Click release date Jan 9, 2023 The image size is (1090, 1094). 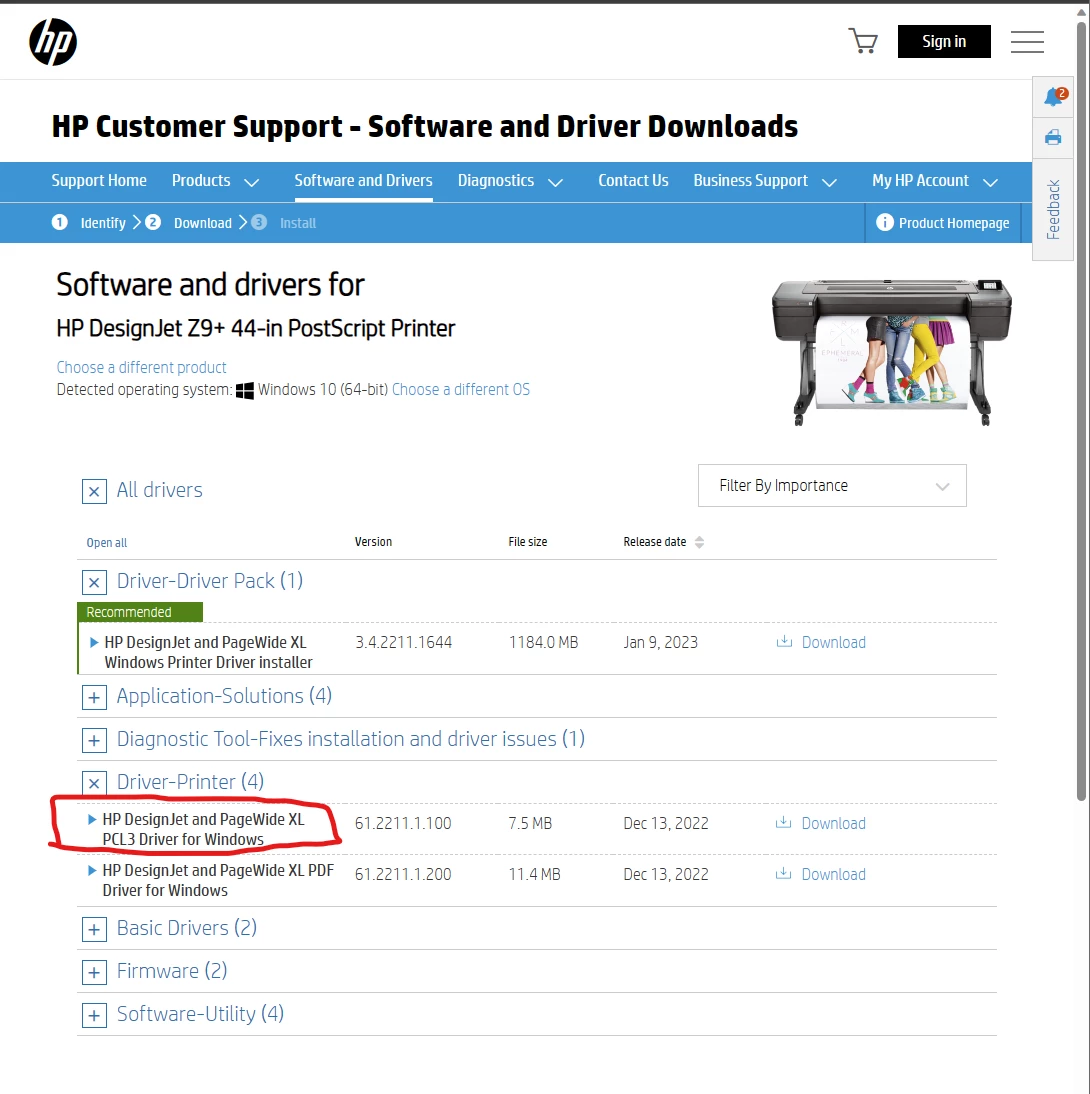(660, 642)
